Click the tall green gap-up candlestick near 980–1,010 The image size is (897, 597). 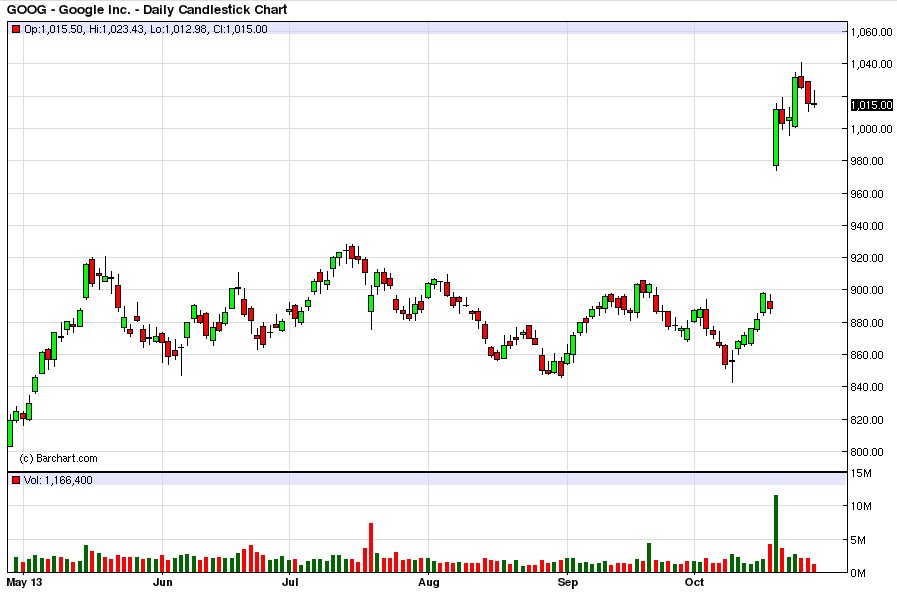pyautogui.click(x=776, y=137)
